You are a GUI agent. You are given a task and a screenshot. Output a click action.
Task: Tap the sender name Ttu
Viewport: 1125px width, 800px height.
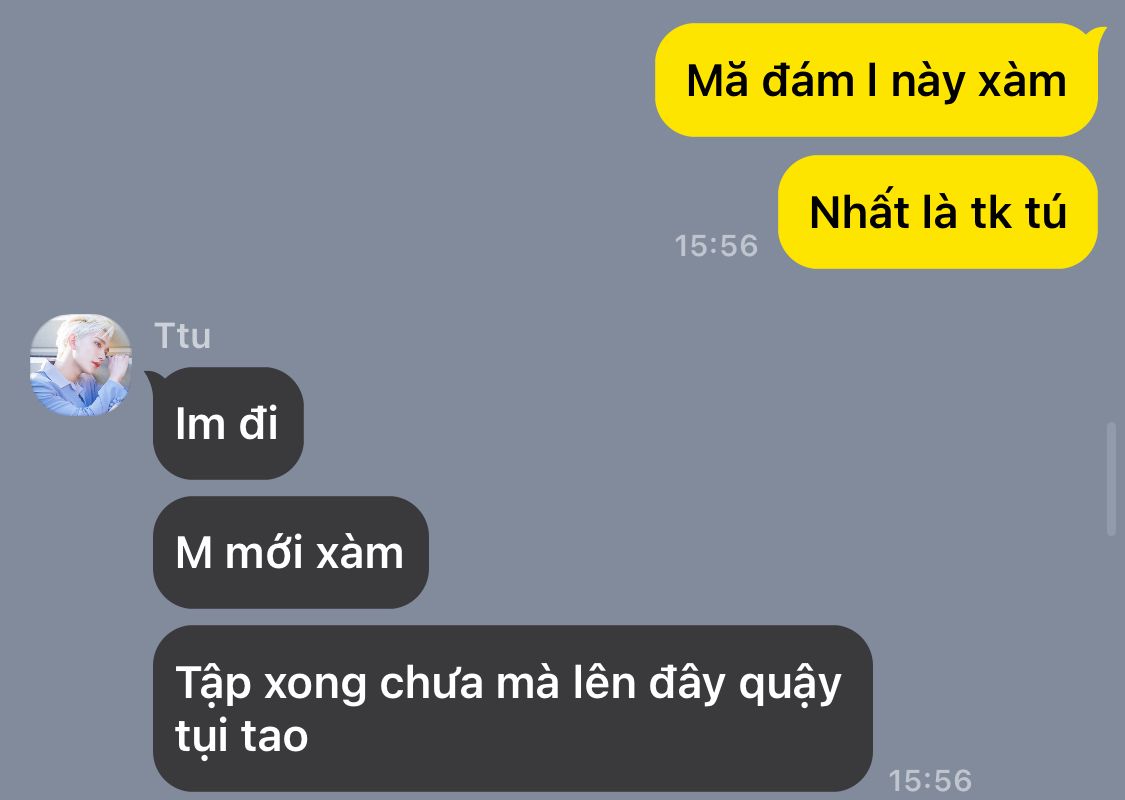(x=182, y=336)
